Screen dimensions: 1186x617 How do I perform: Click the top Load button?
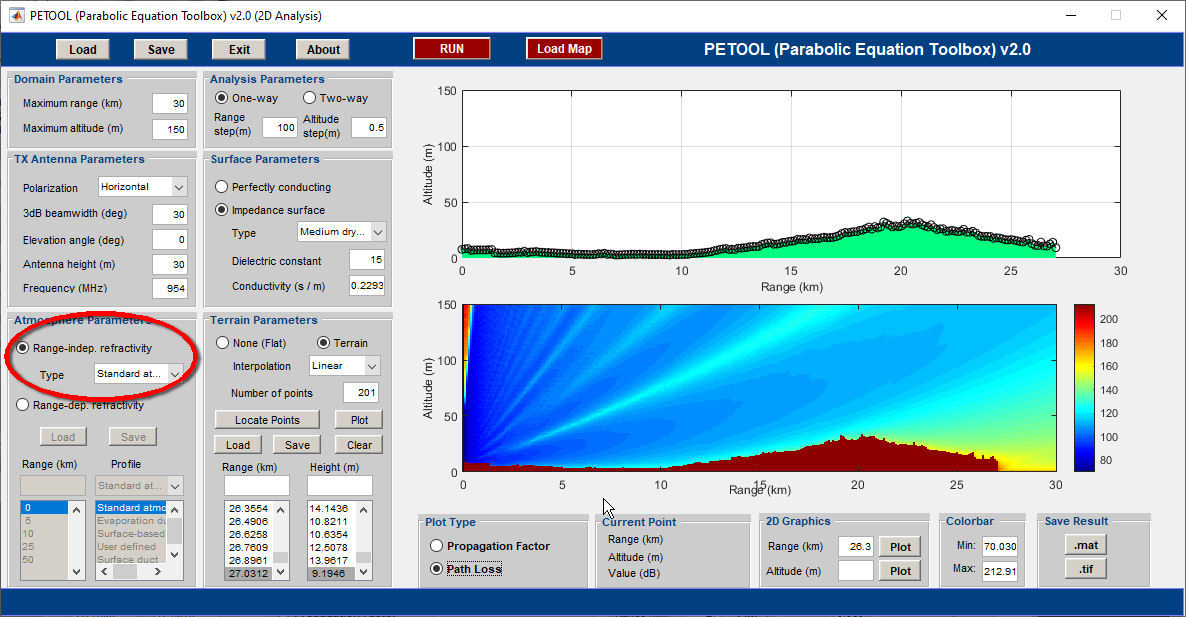82,49
